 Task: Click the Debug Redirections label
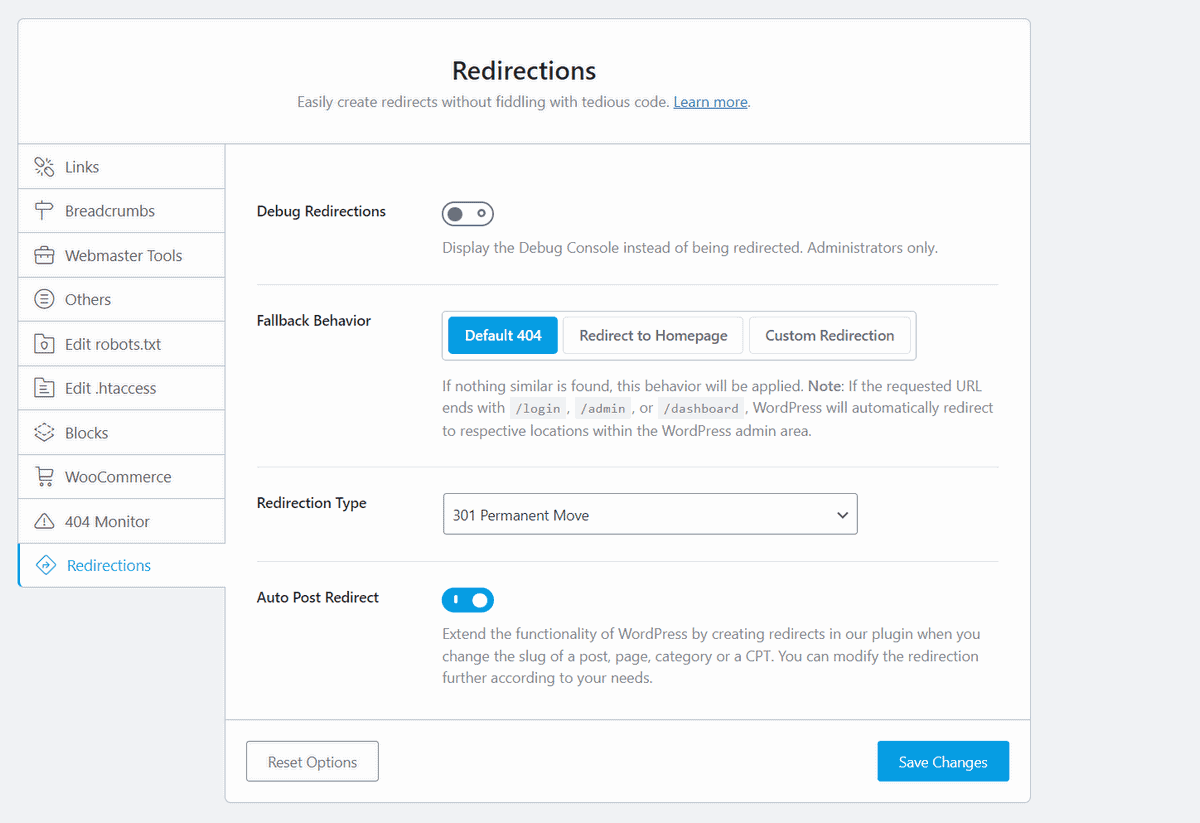321,211
